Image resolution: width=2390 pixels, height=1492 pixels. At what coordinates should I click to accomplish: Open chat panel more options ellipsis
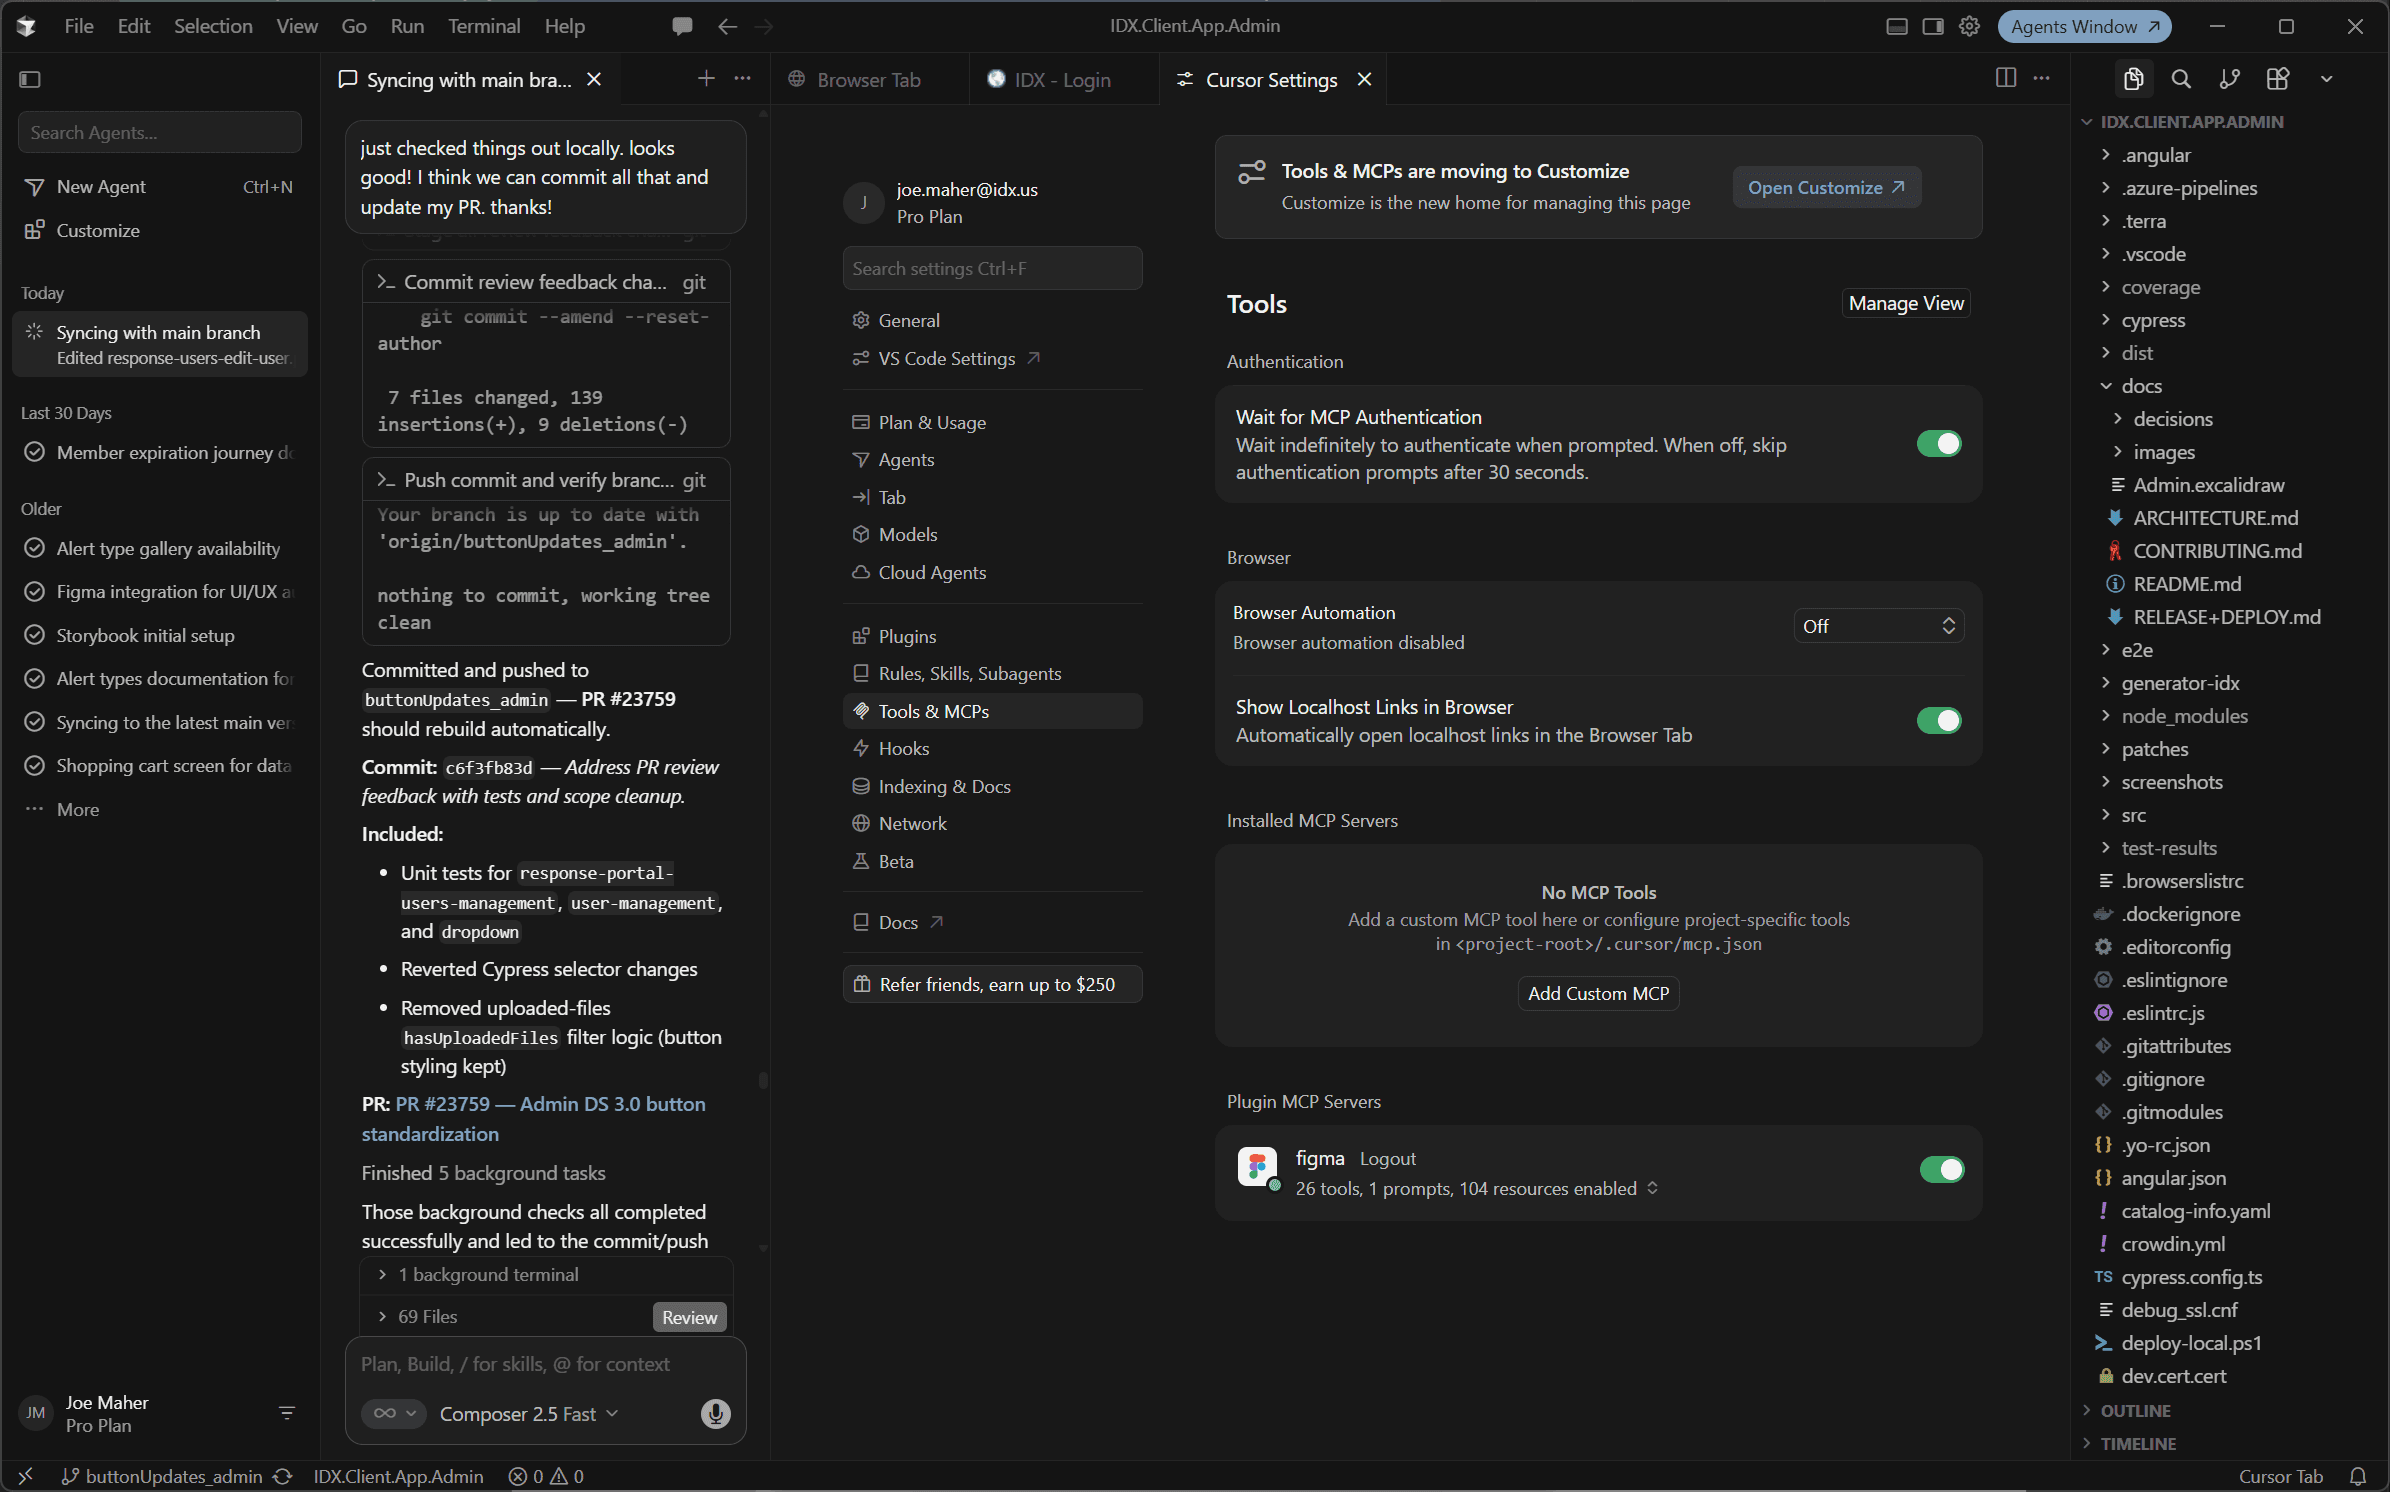pos(742,78)
